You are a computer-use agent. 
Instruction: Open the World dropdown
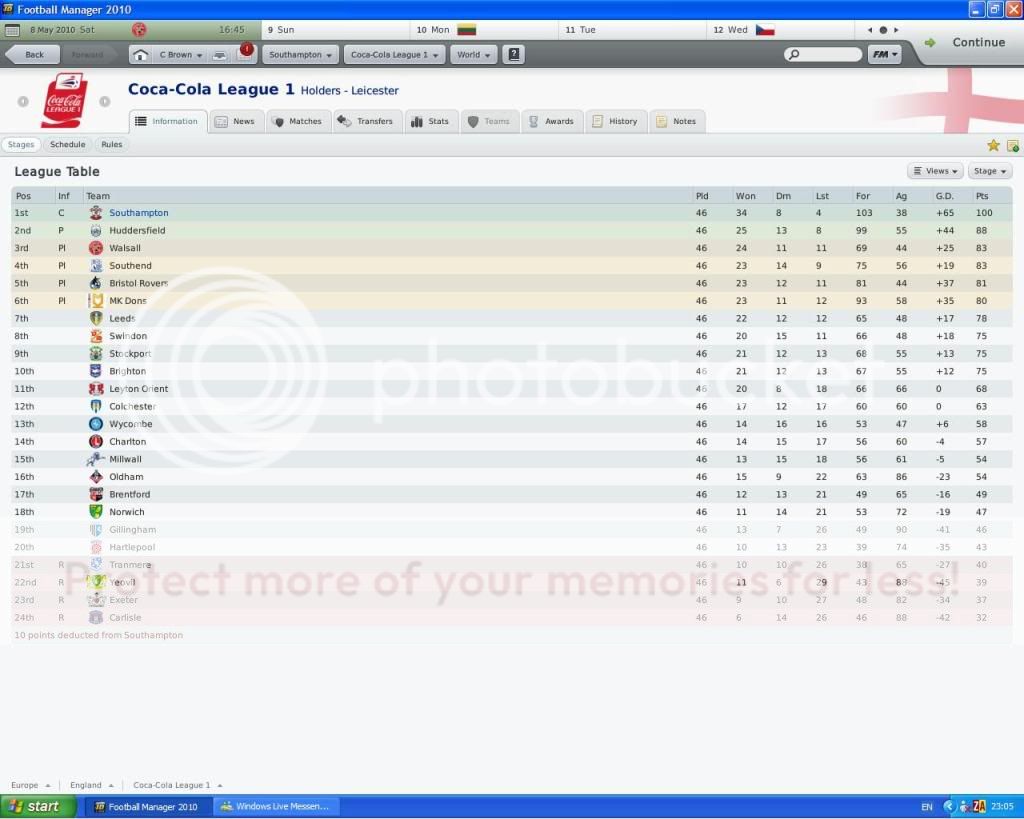pos(471,54)
